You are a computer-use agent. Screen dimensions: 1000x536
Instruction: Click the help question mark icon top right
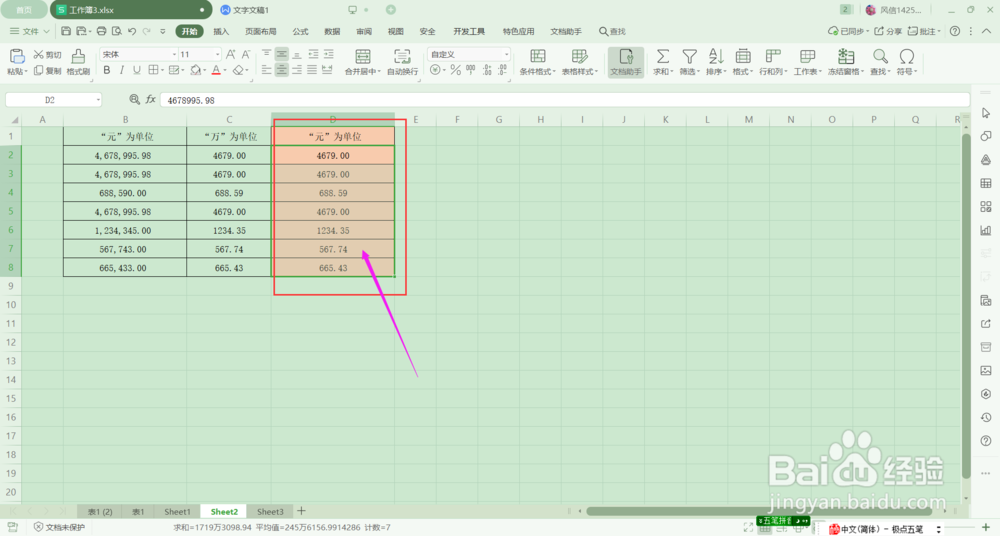coord(955,31)
